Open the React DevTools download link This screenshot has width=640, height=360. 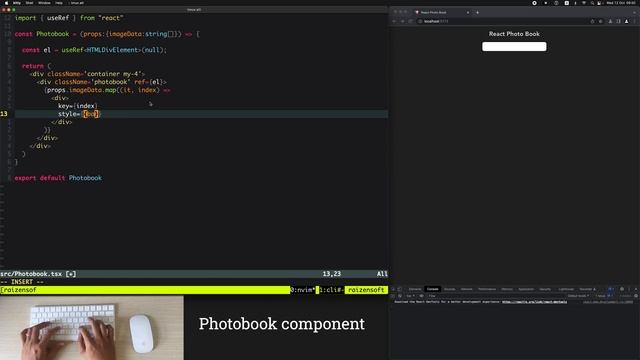(534, 302)
